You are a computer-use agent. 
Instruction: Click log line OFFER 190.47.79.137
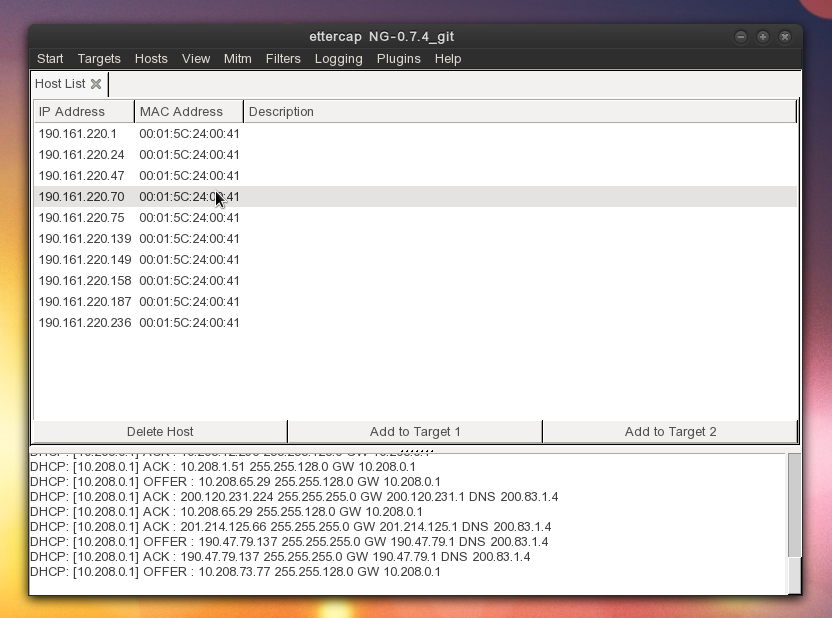[x=289, y=542]
